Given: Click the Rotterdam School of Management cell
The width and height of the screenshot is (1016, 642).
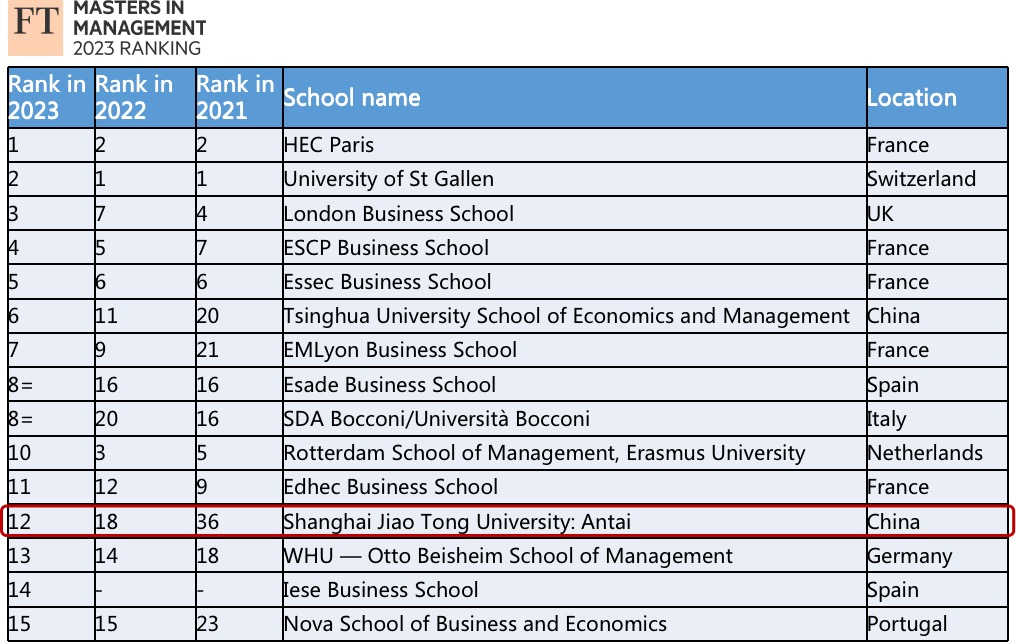Looking at the screenshot, I should pos(544,453).
